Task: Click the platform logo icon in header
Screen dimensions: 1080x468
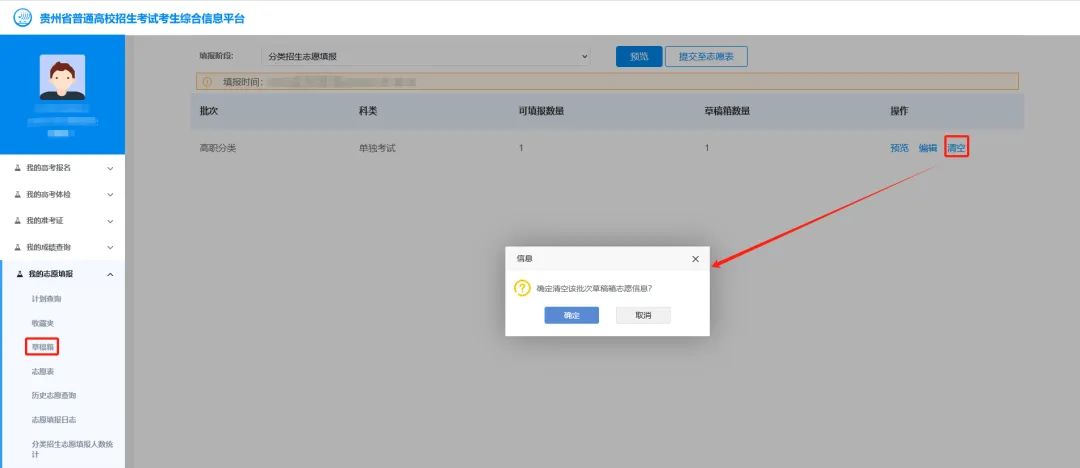Action: coord(22,18)
